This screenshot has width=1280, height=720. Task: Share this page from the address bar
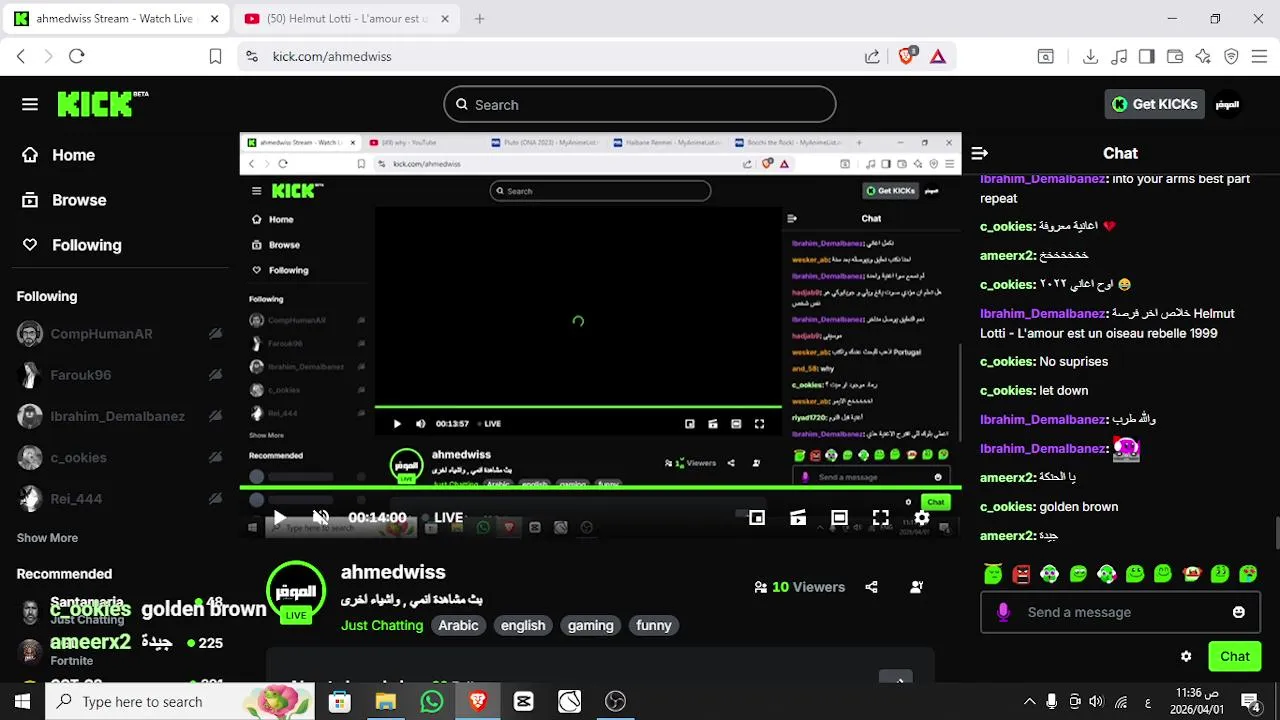click(x=872, y=56)
